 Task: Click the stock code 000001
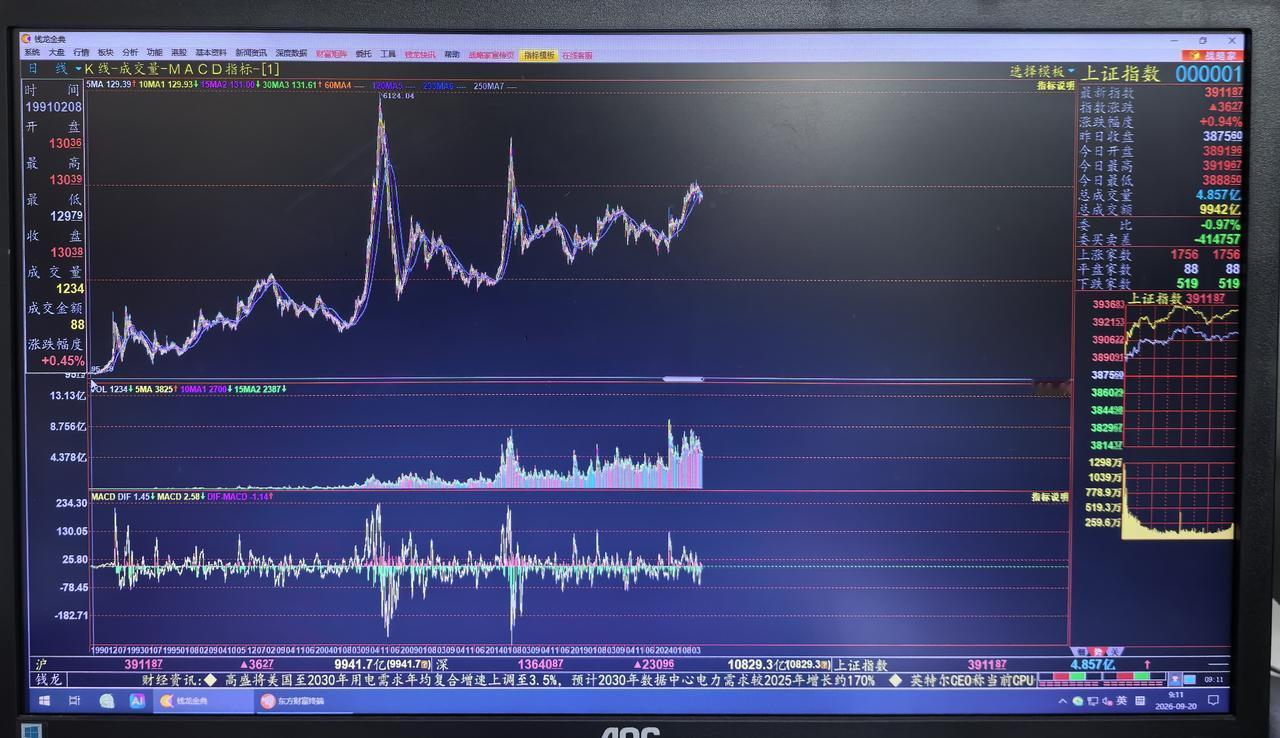1208,74
